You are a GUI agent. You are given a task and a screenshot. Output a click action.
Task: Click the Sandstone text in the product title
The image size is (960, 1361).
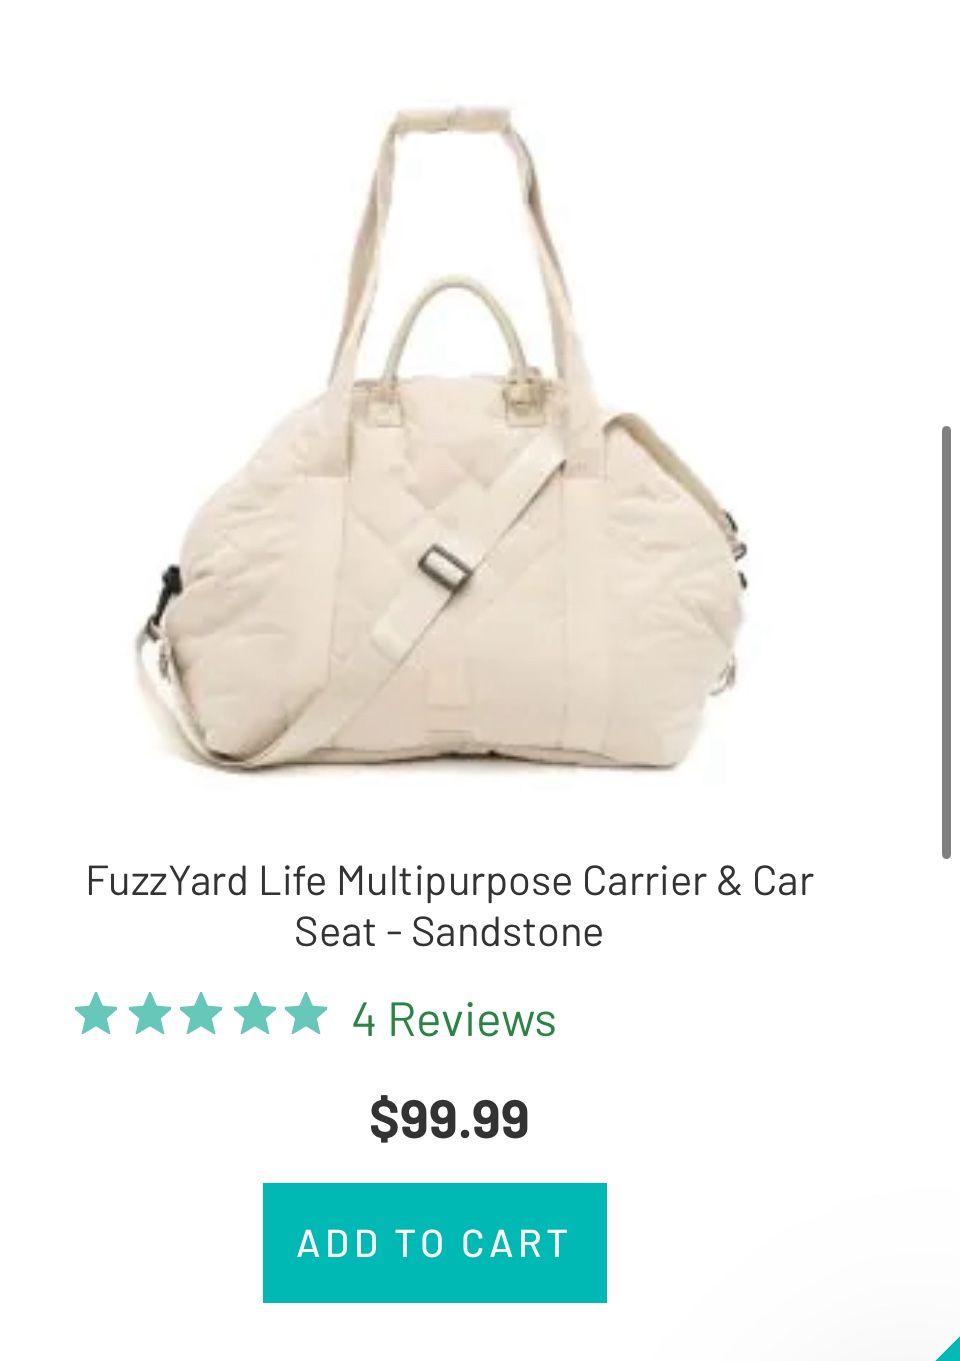tap(507, 932)
